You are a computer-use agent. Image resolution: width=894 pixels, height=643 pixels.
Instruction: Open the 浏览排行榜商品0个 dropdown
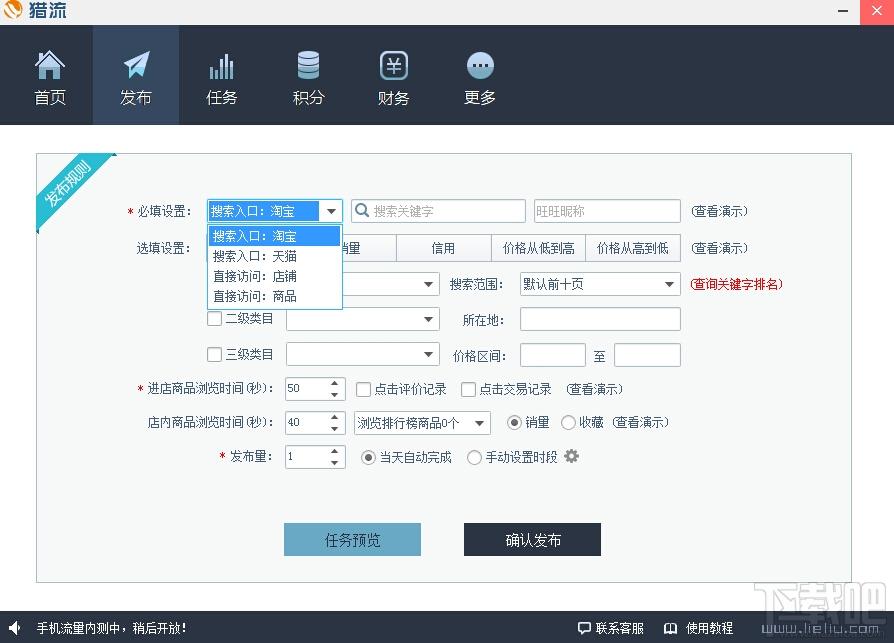(x=422, y=423)
